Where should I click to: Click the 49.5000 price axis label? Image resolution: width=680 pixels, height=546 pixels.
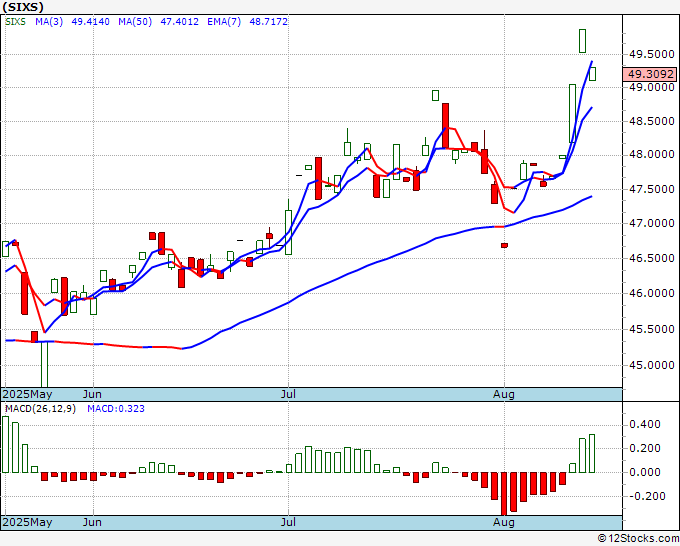click(x=652, y=54)
